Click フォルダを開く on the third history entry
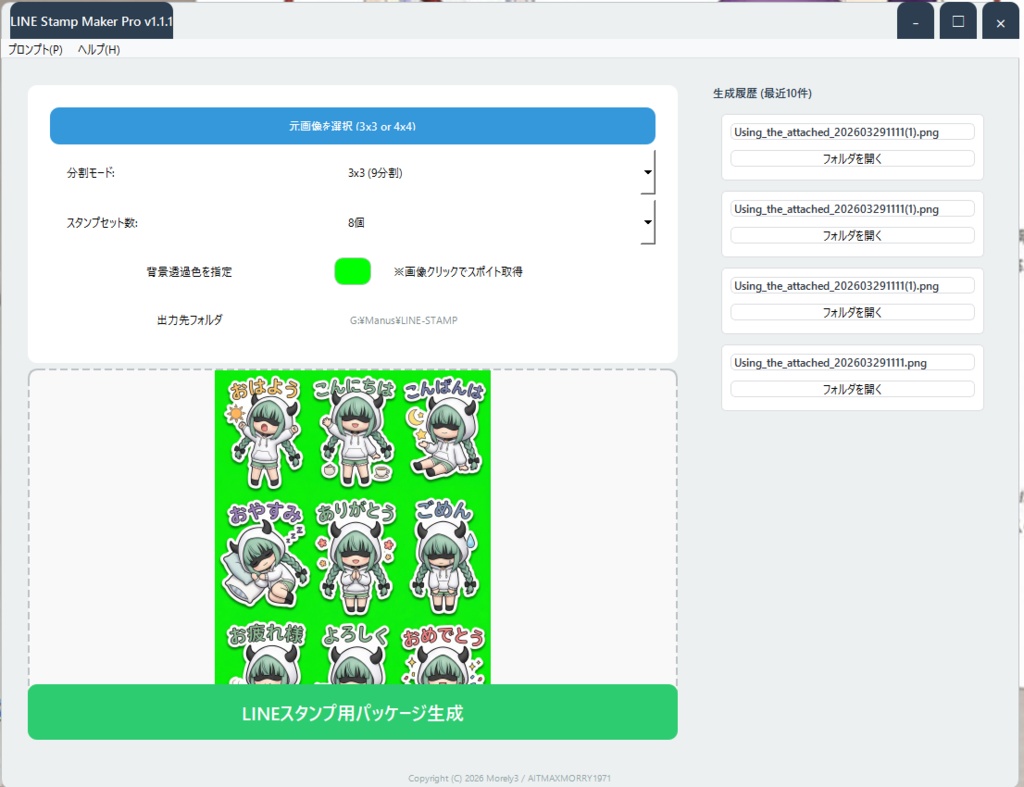This screenshot has height=787, width=1024. (x=850, y=312)
